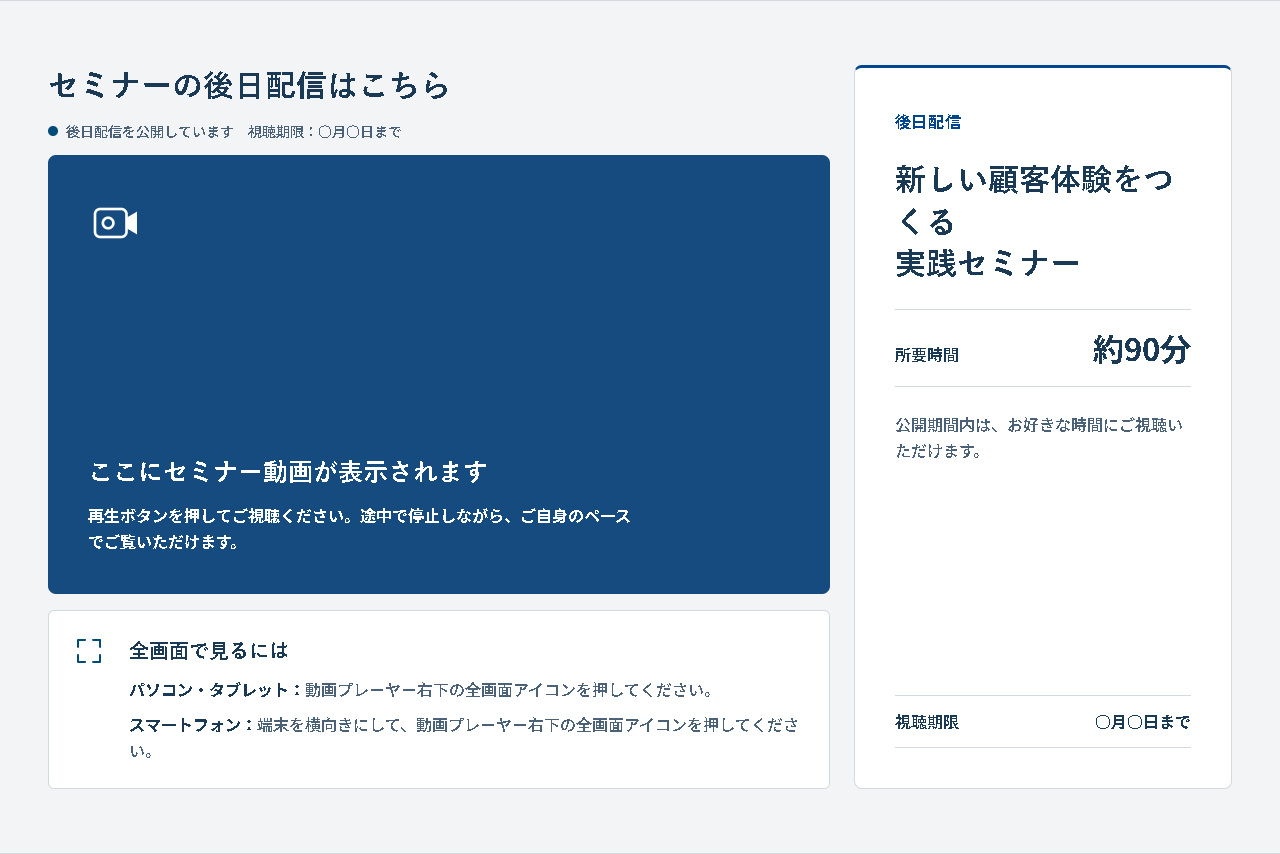Image resolution: width=1280 pixels, height=854 pixels.
Task: Click the heading セミナーの後日配信はこちら
Action: (x=250, y=86)
